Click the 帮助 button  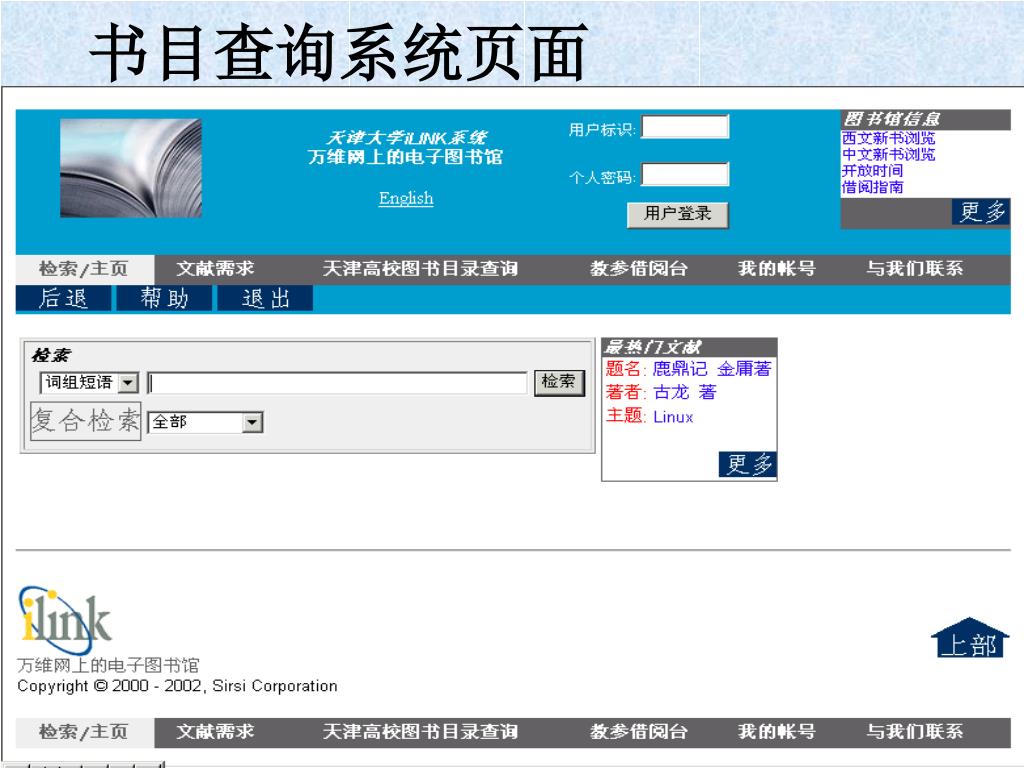(x=164, y=299)
